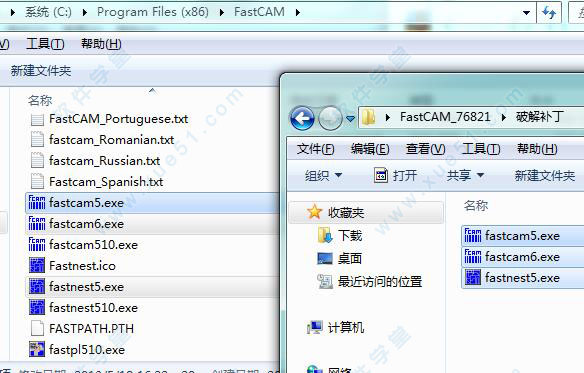
Task: Select the Fastcam_Spanish.txt file name
Action: pos(106,182)
